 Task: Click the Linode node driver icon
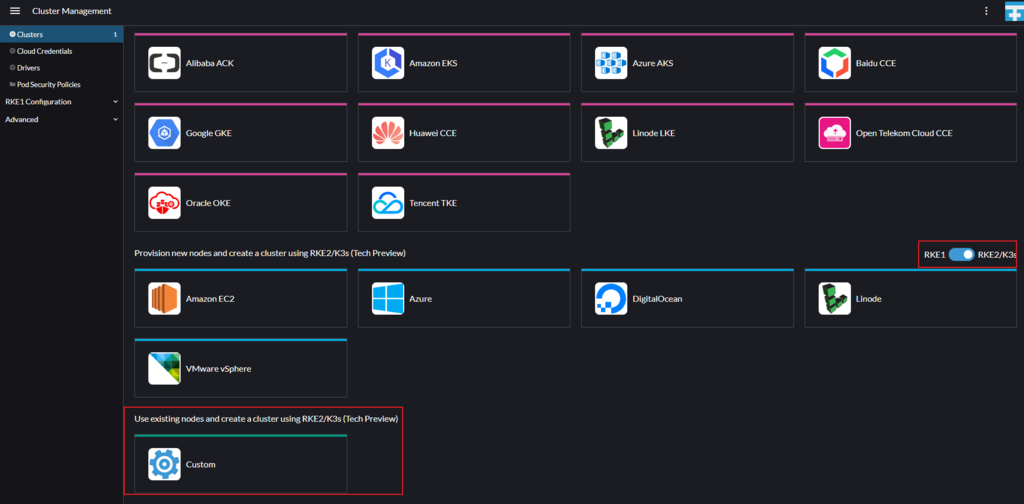coord(835,299)
